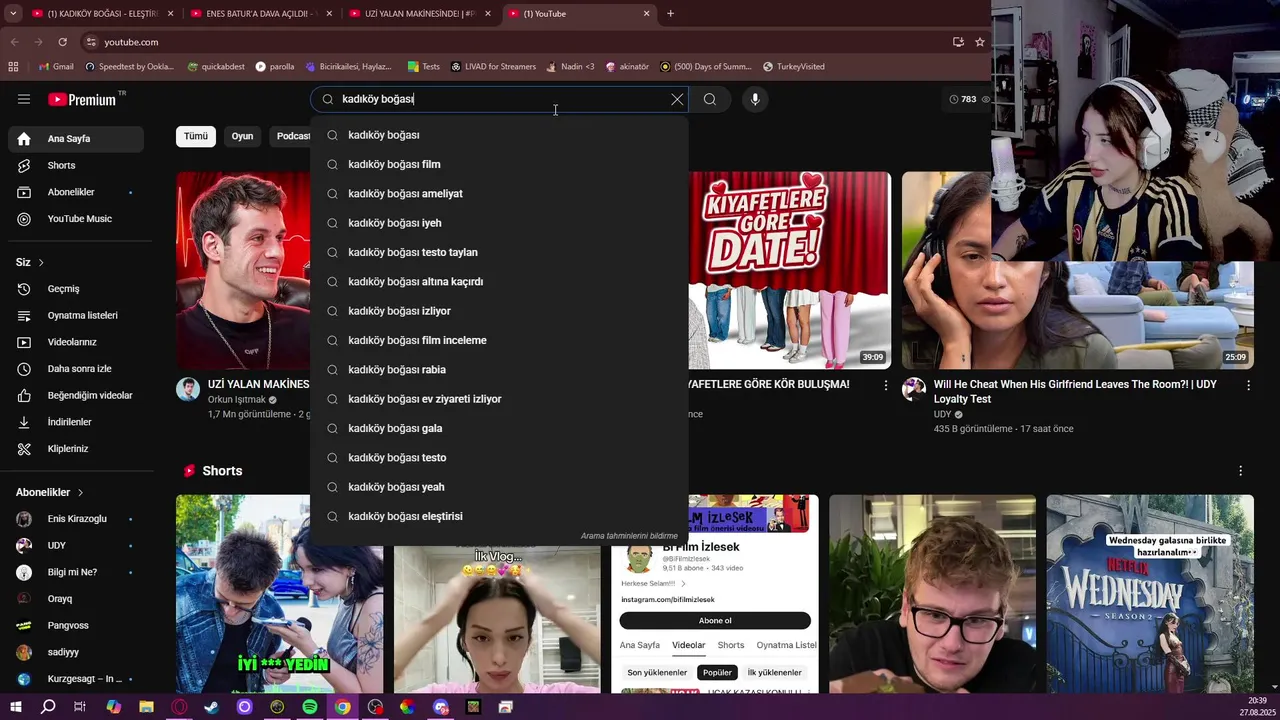Open Kliplerniz in sidebar
Screen dimensions: 1280x720
pyautogui.click(x=76, y=449)
